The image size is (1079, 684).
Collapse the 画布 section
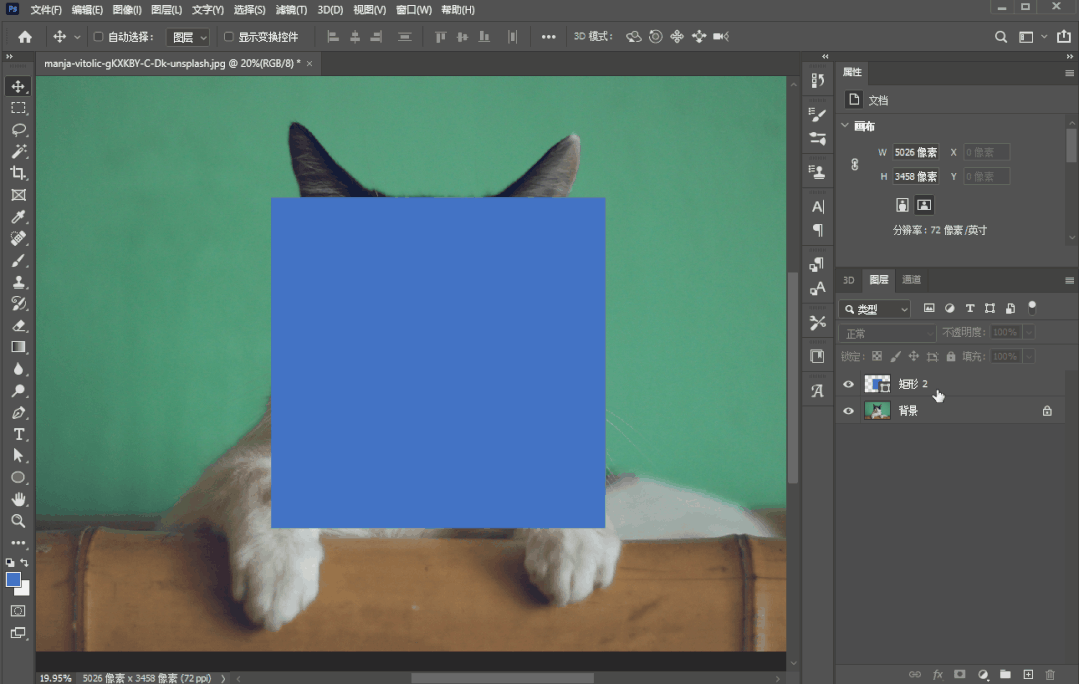pyautogui.click(x=845, y=125)
